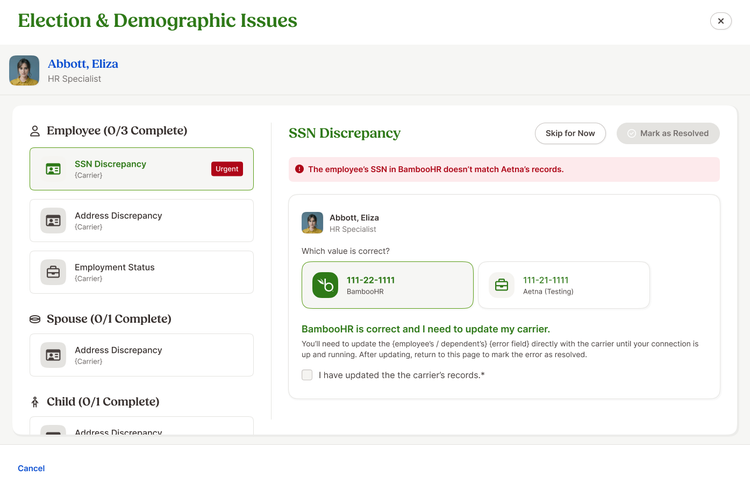Click Abbott, Eliza avatar in SSN card
The width and height of the screenshot is (750, 490).
pos(312,223)
